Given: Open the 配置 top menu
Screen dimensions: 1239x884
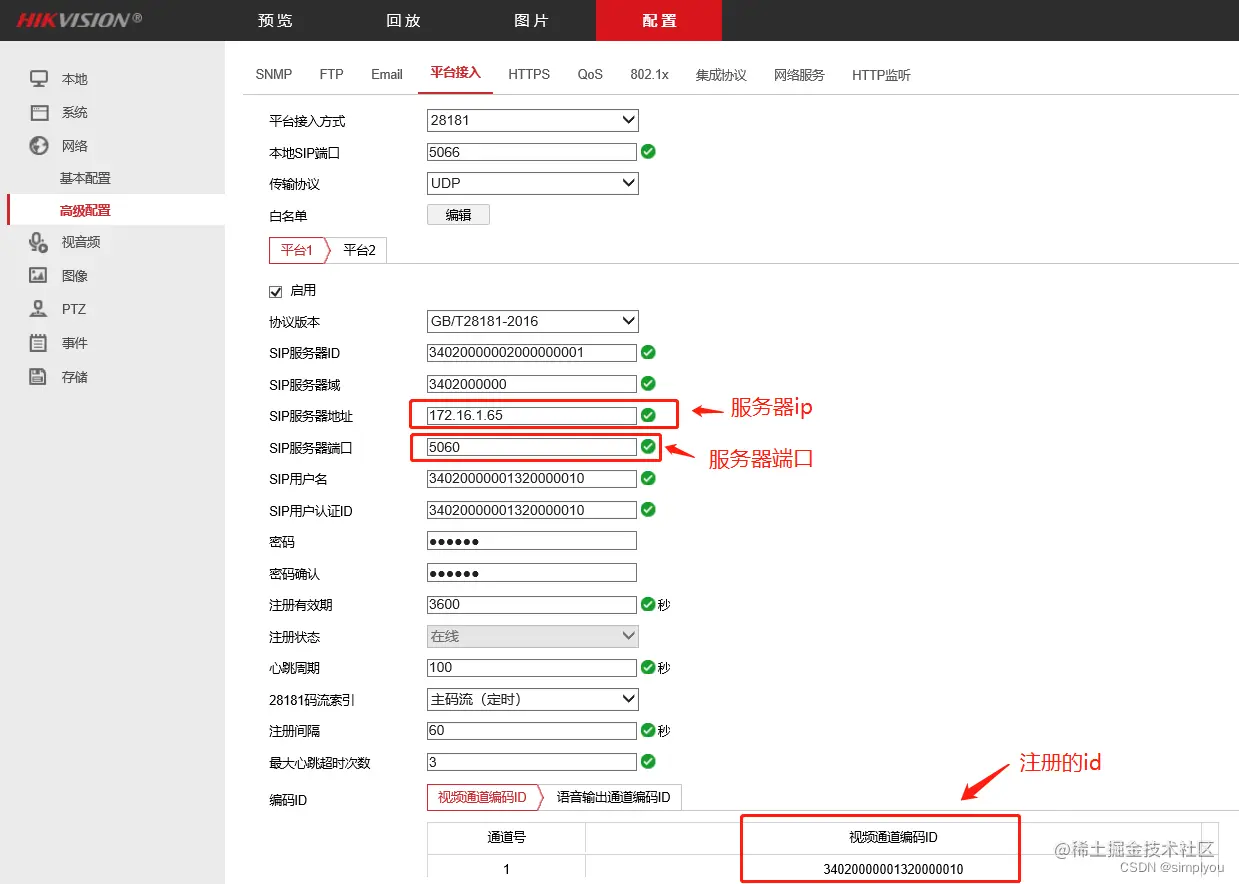Looking at the screenshot, I should point(659,20).
